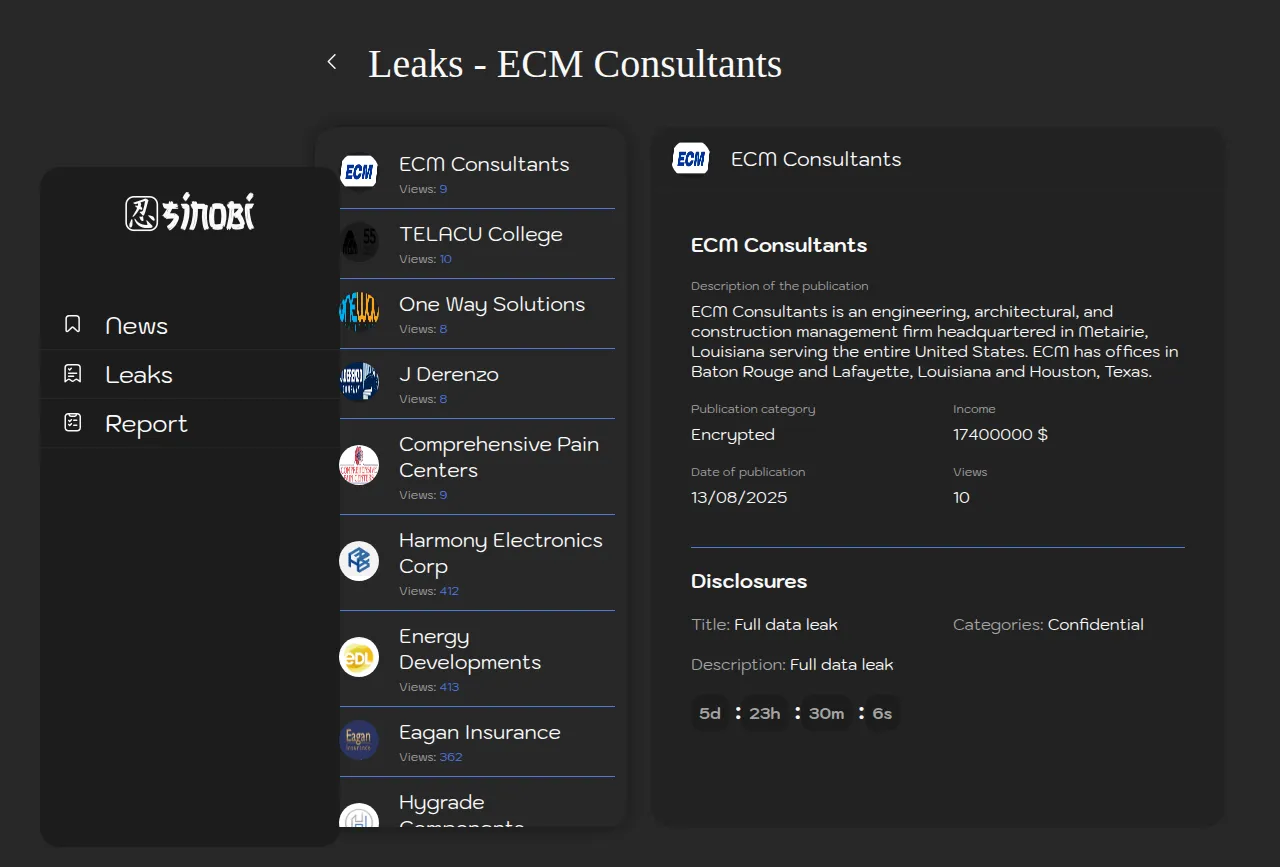Click the One Way Solutions logo
The width and height of the screenshot is (1280, 867).
click(x=359, y=312)
